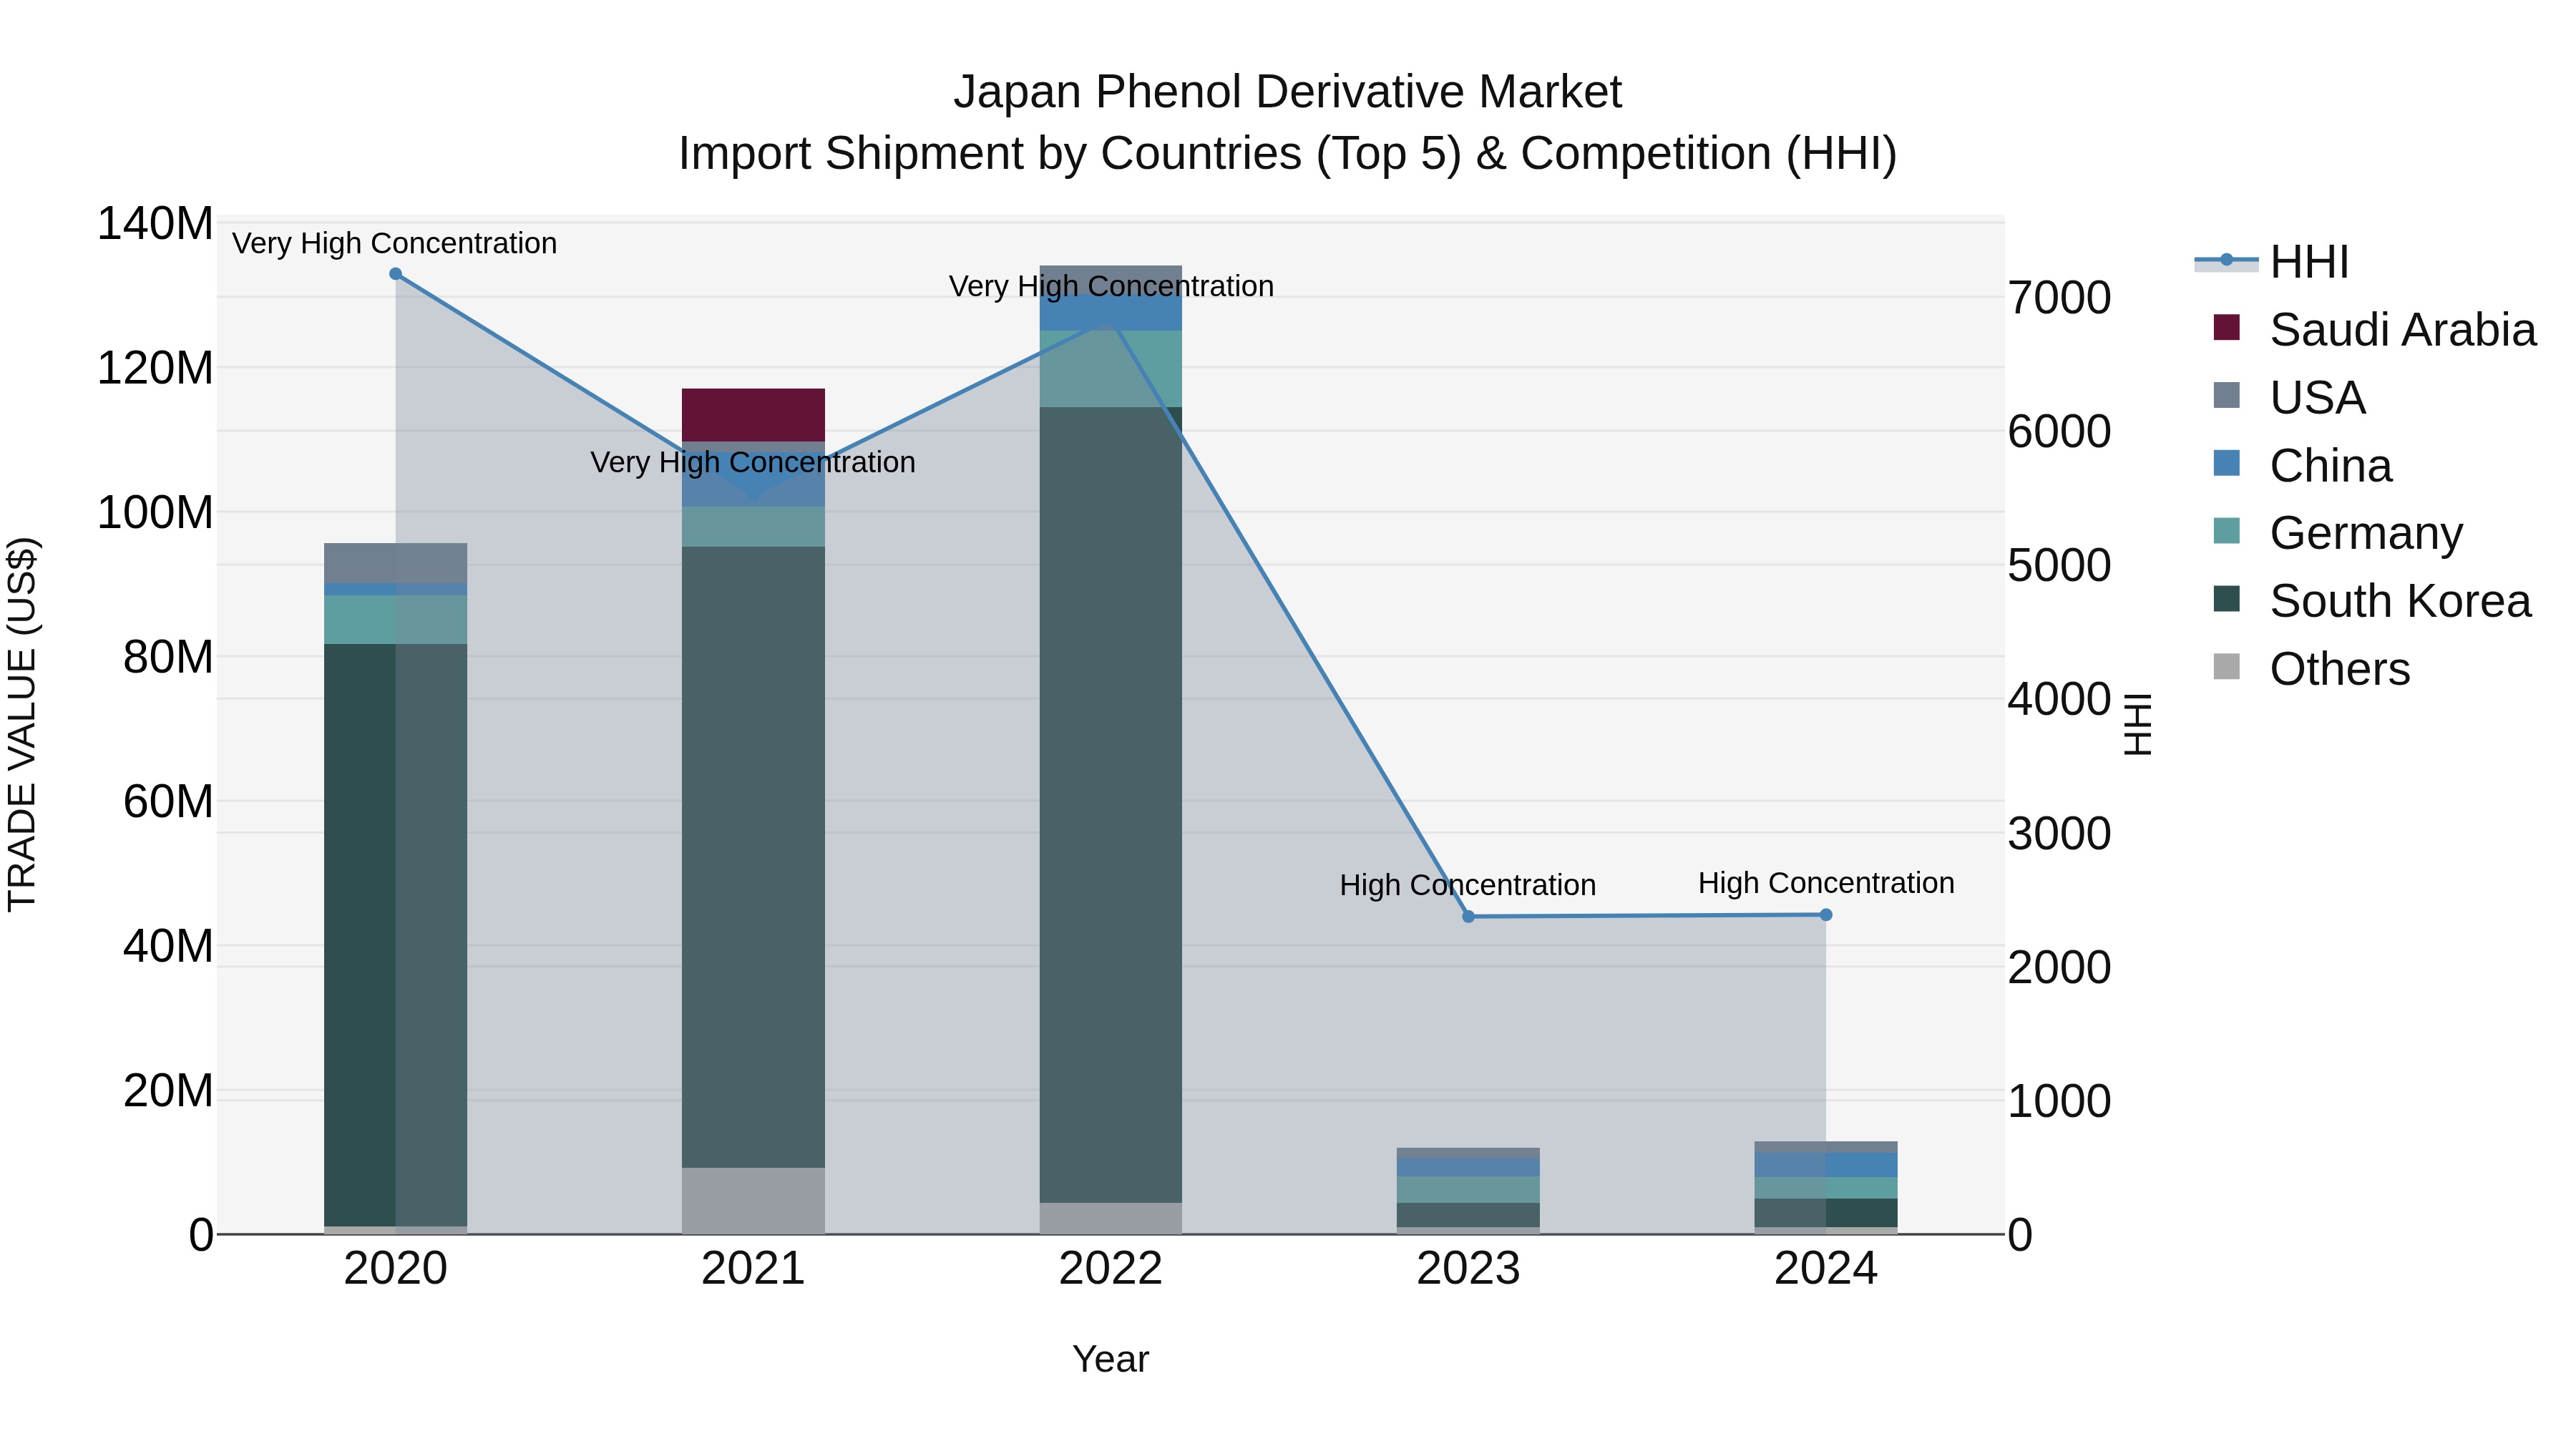
Task: Toggle Others series in legend
Action: (x=2311, y=668)
